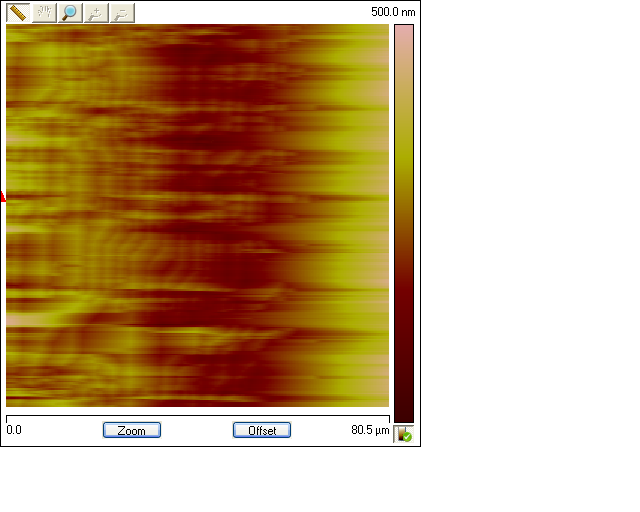The width and height of the screenshot is (640, 512).
Task: Select the ruler measure tool
Action: pyautogui.click(x=18, y=13)
